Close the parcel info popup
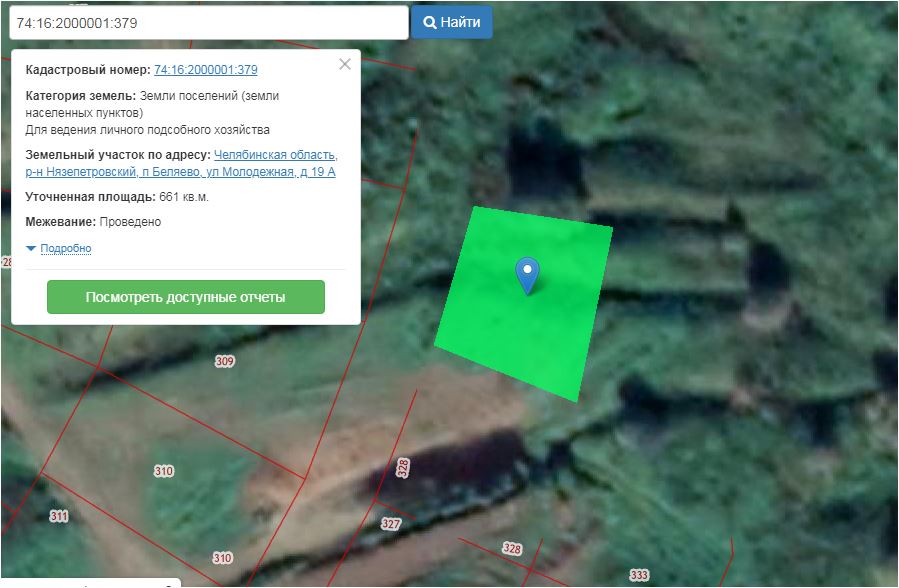Screen dimensions: 899x588 (345, 64)
